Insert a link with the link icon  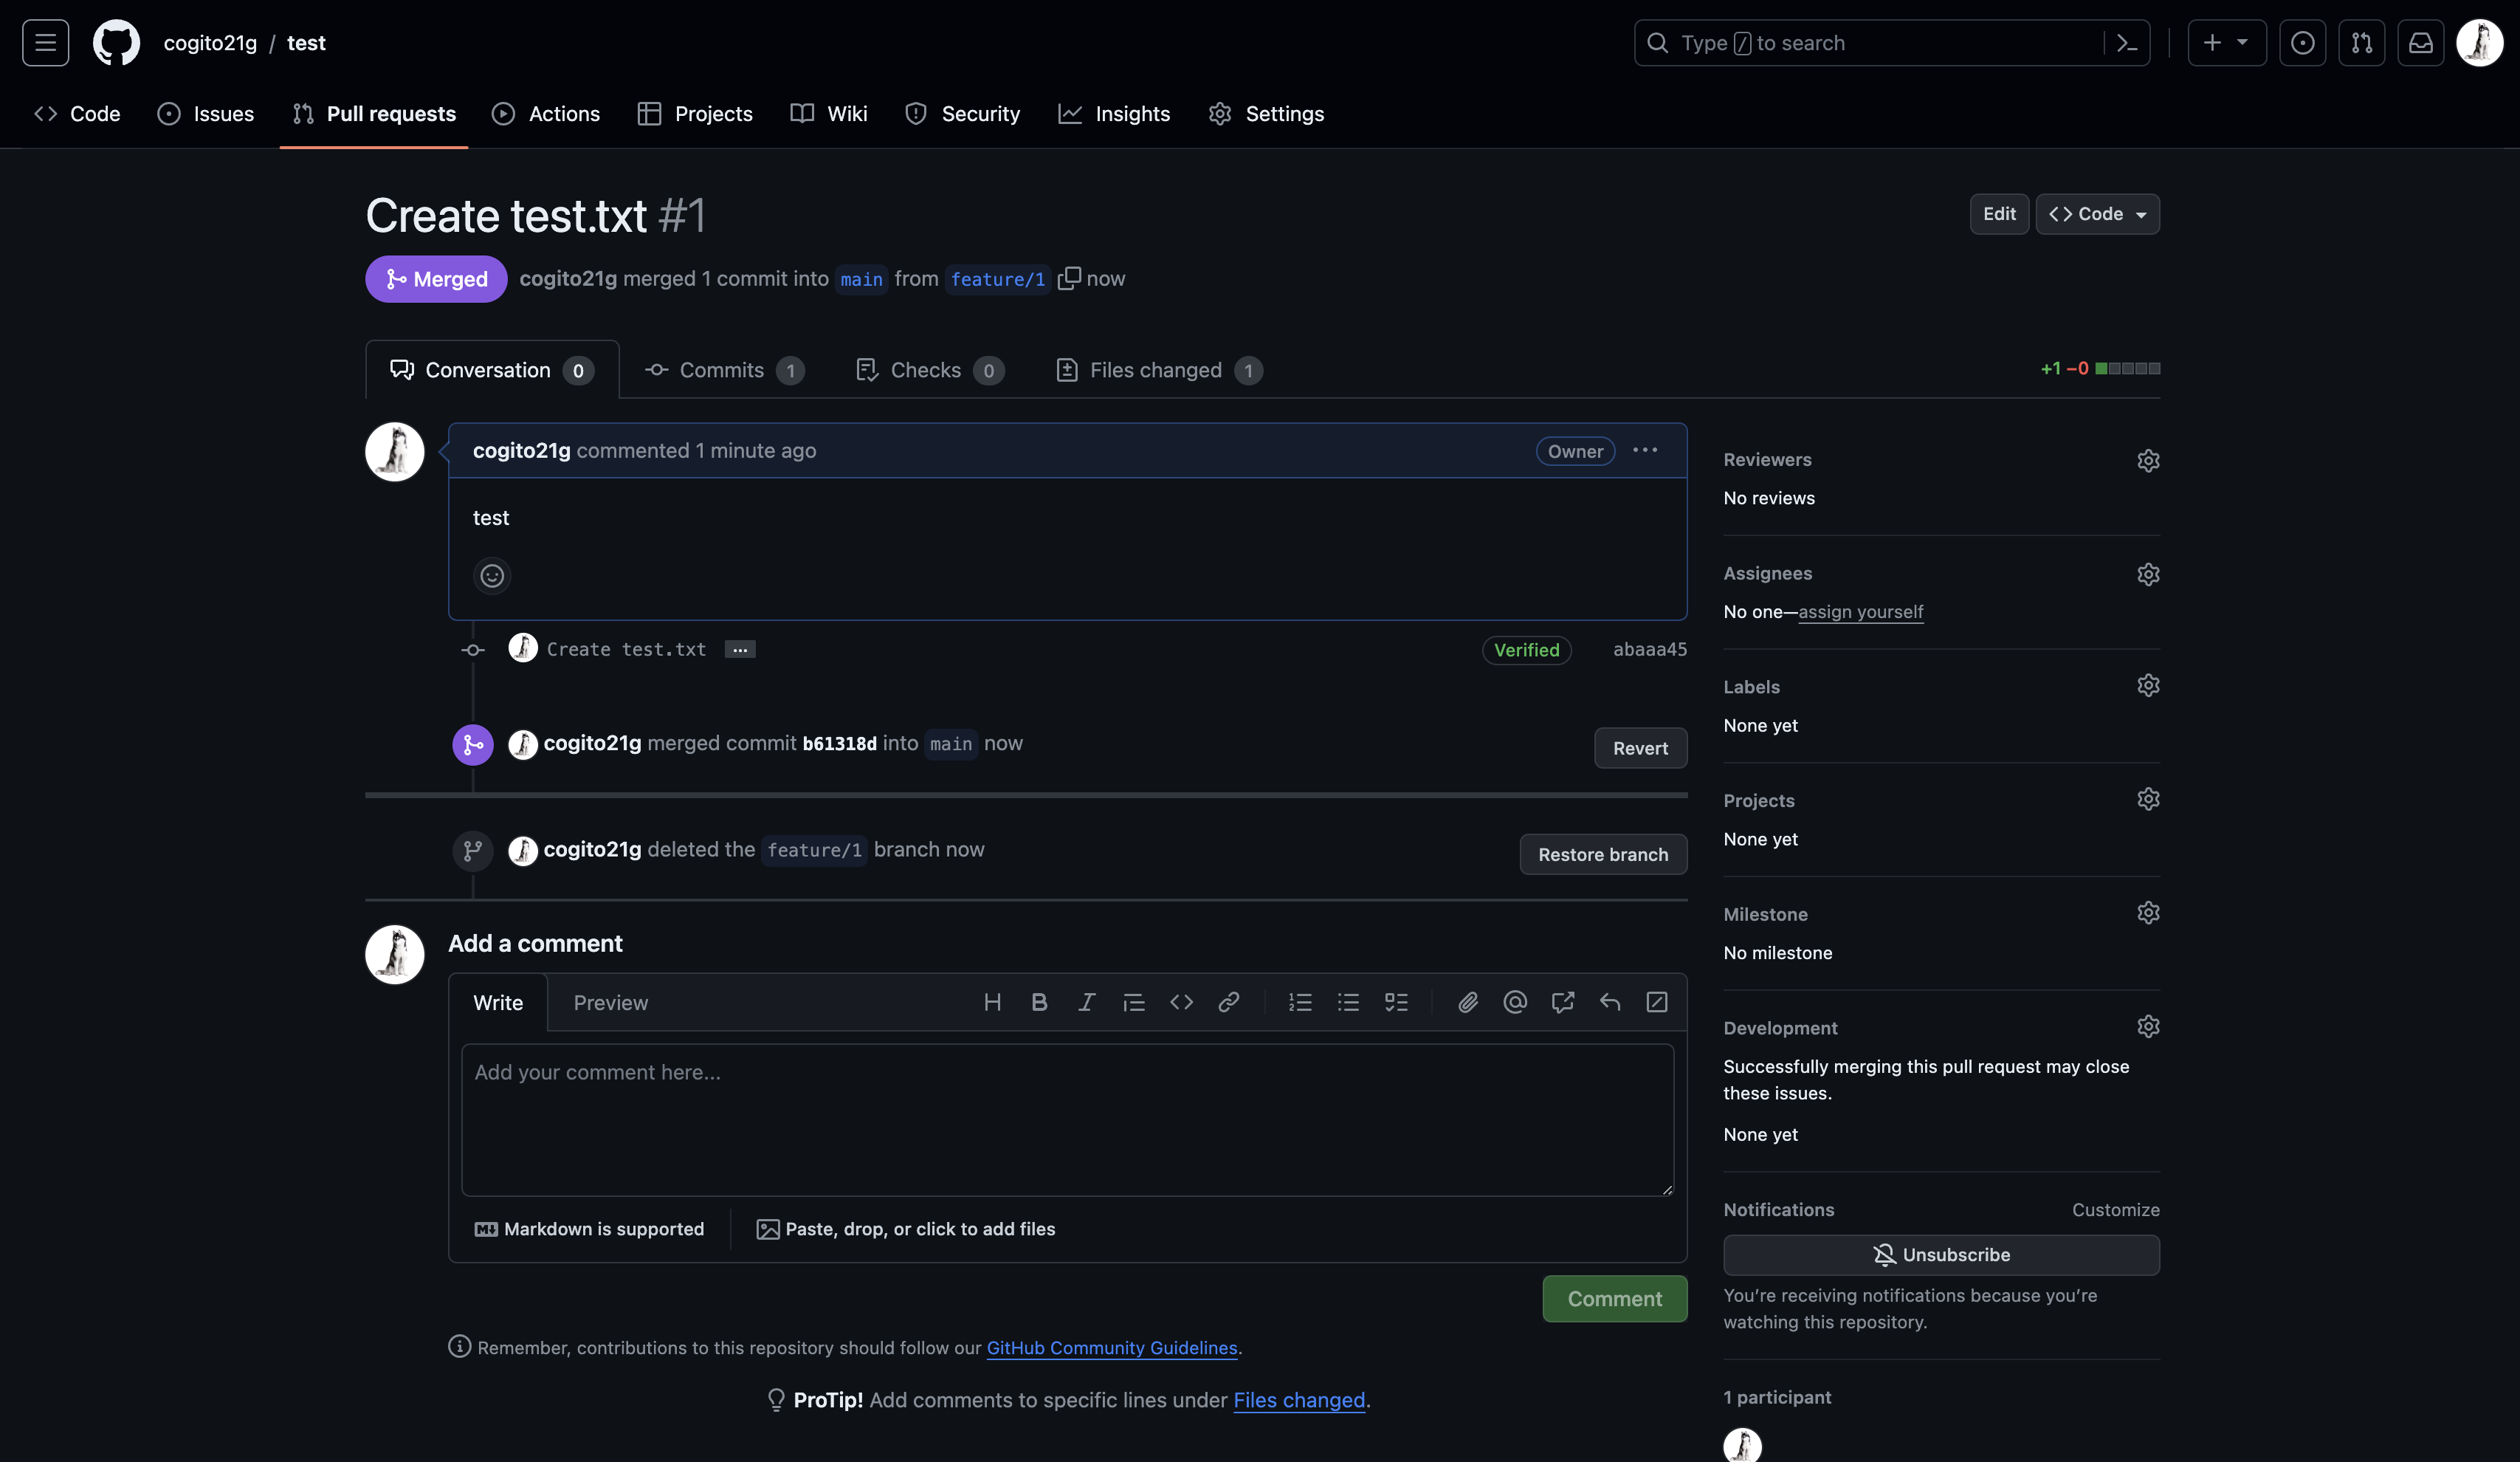(1228, 1002)
